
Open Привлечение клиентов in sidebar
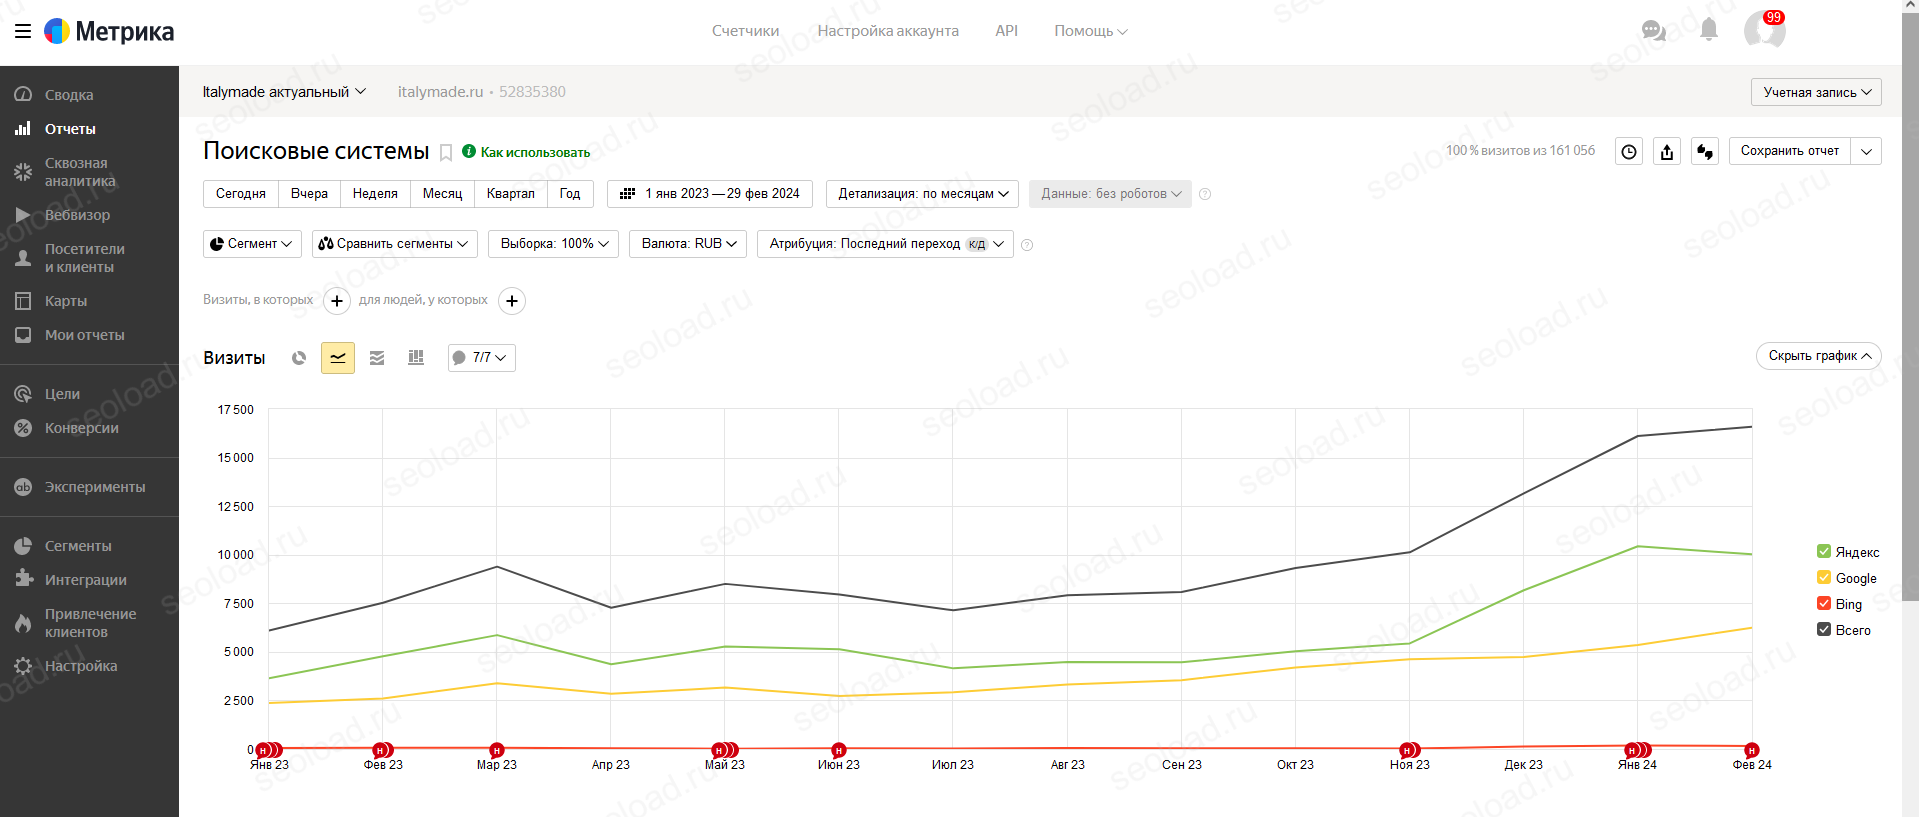[89, 623]
